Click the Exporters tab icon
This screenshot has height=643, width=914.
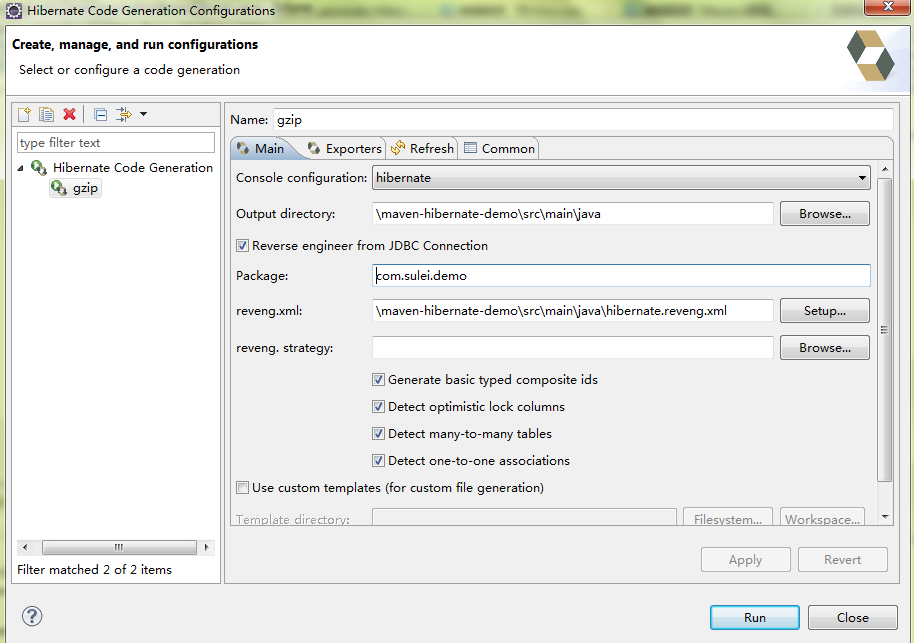click(x=314, y=148)
